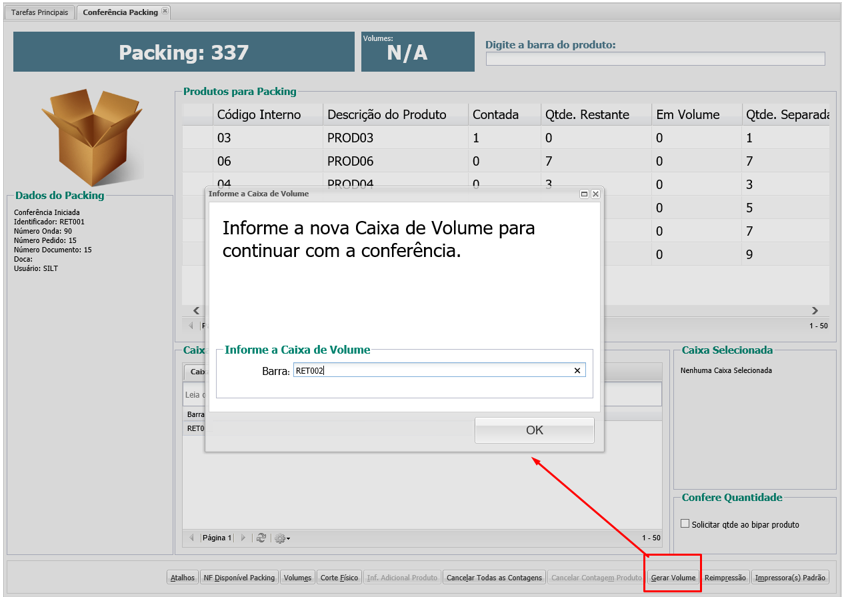
Task: Sort by the Código Interno column header
Action: click(267, 114)
